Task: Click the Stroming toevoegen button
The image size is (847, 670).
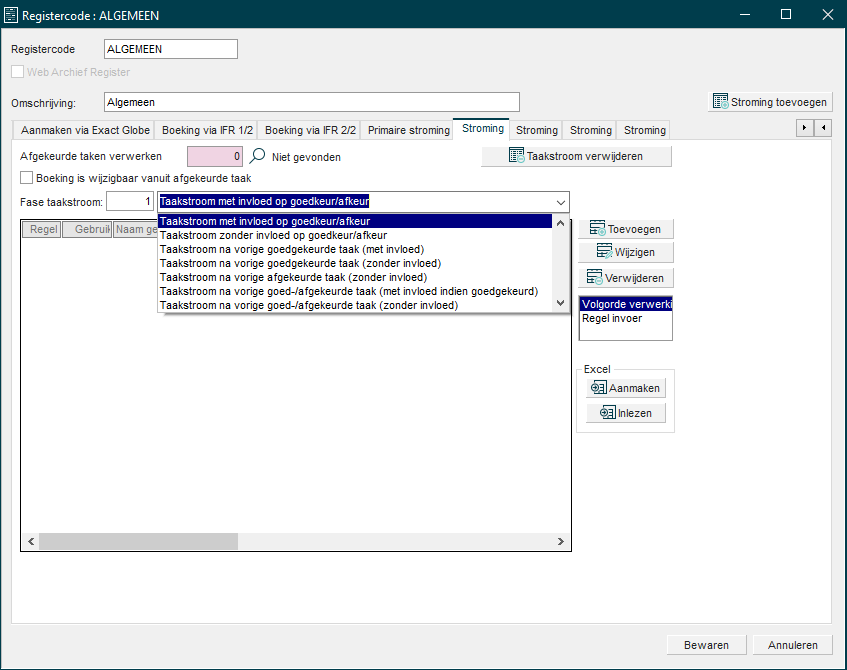Action: (x=769, y=102)
